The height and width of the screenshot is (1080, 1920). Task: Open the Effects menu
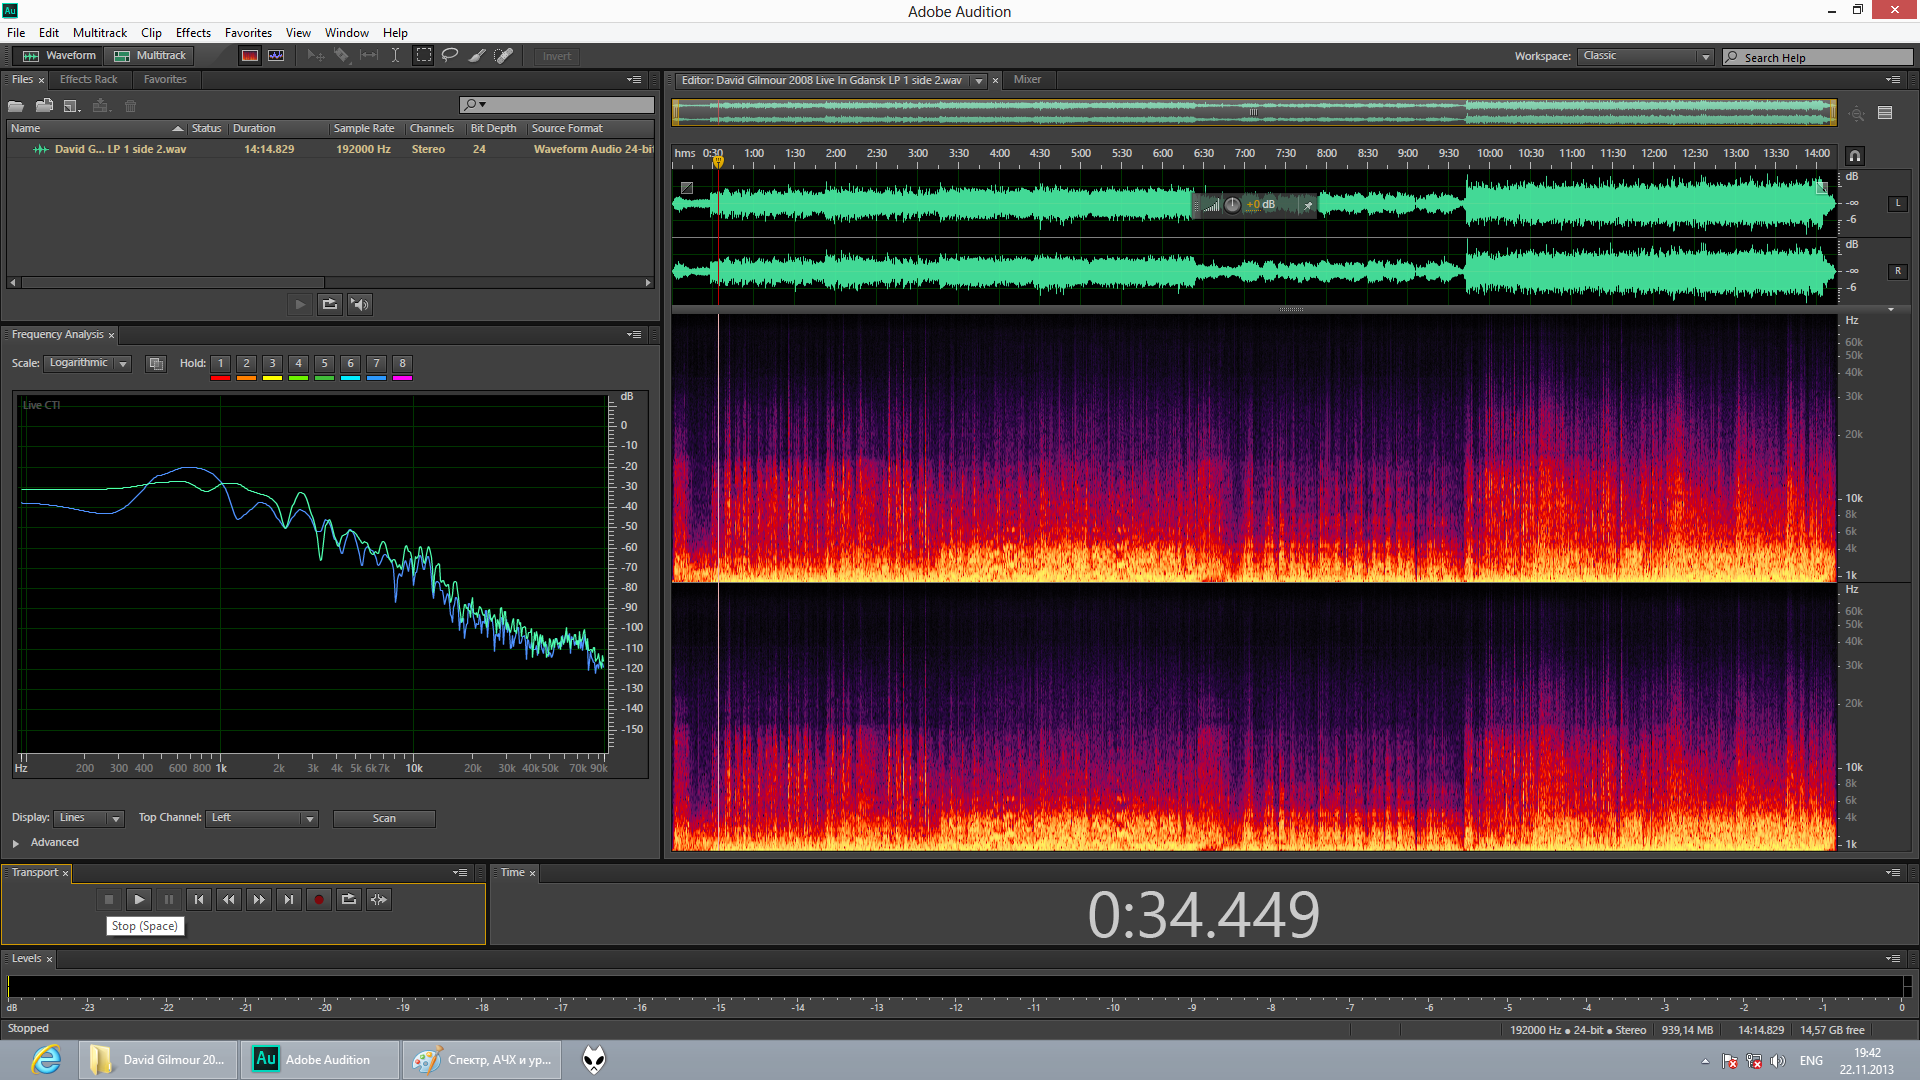pyautogui.click(x=193, y=33)
